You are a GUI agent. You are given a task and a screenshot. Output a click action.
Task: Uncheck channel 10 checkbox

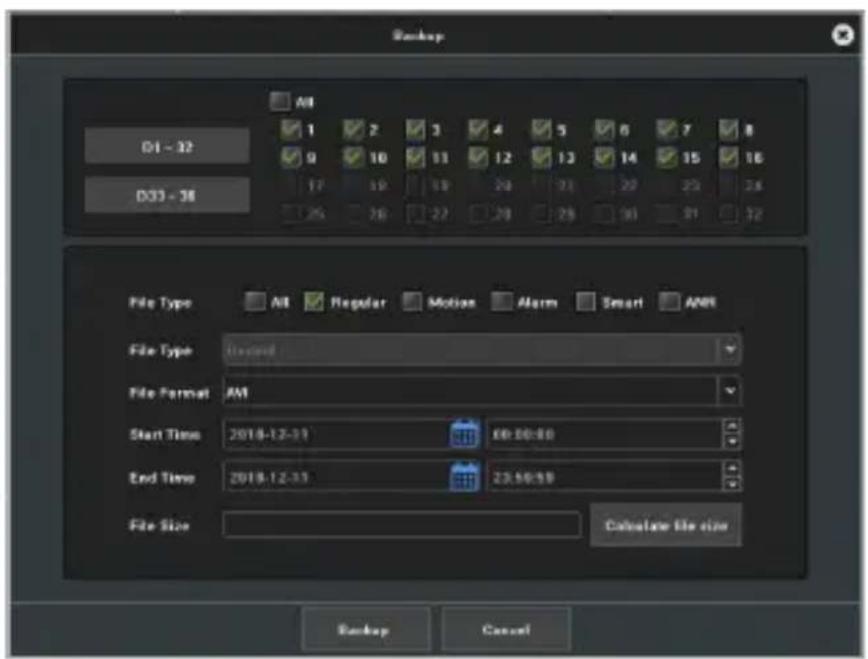pyautogui.click(x=353, y=158)
